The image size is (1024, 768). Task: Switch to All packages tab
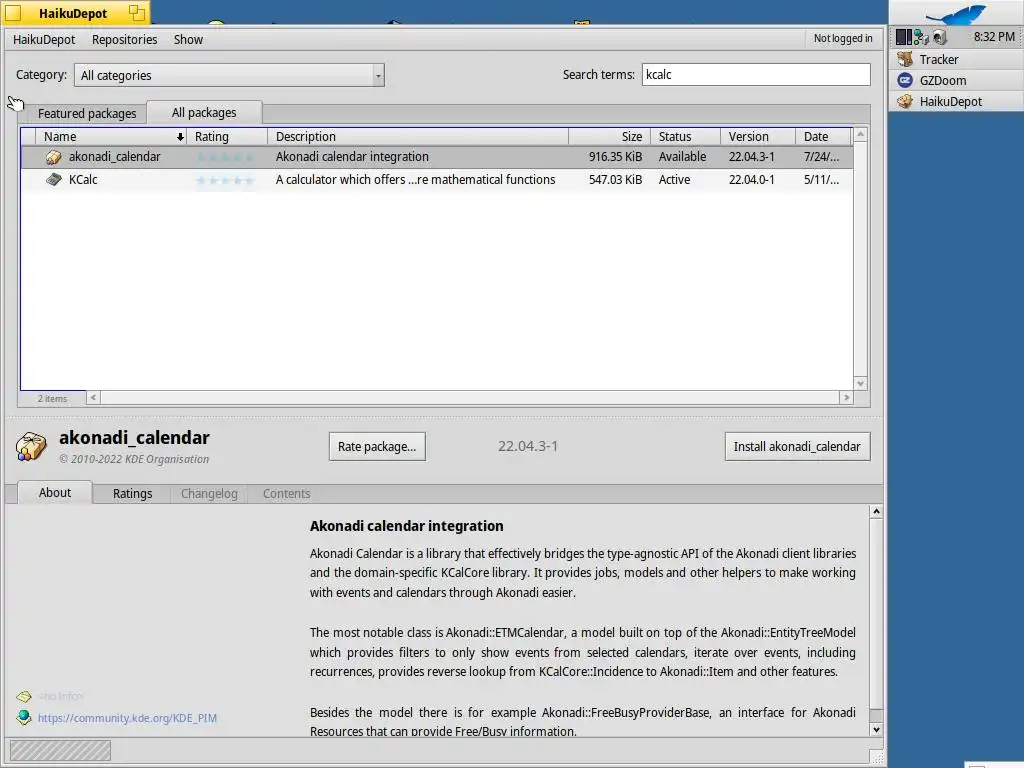pyautogui.click(x=204, y=112)
